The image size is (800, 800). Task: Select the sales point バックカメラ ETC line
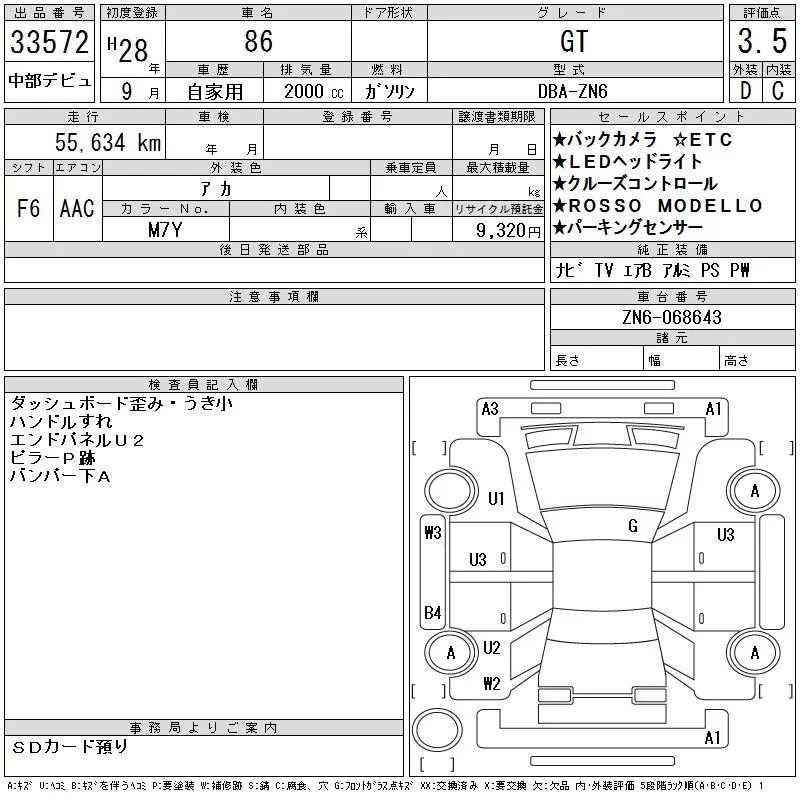click(x=643, y=139)
